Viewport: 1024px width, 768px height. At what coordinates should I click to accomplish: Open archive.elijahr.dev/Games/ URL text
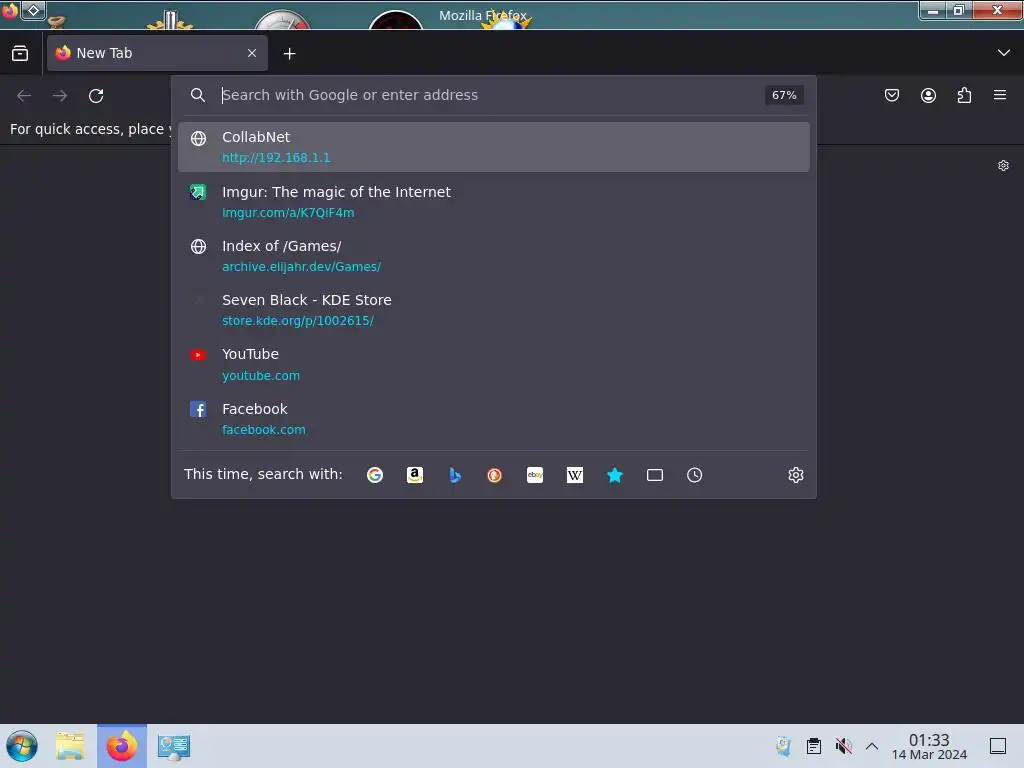pyautogui.click(x=301, y=267)
